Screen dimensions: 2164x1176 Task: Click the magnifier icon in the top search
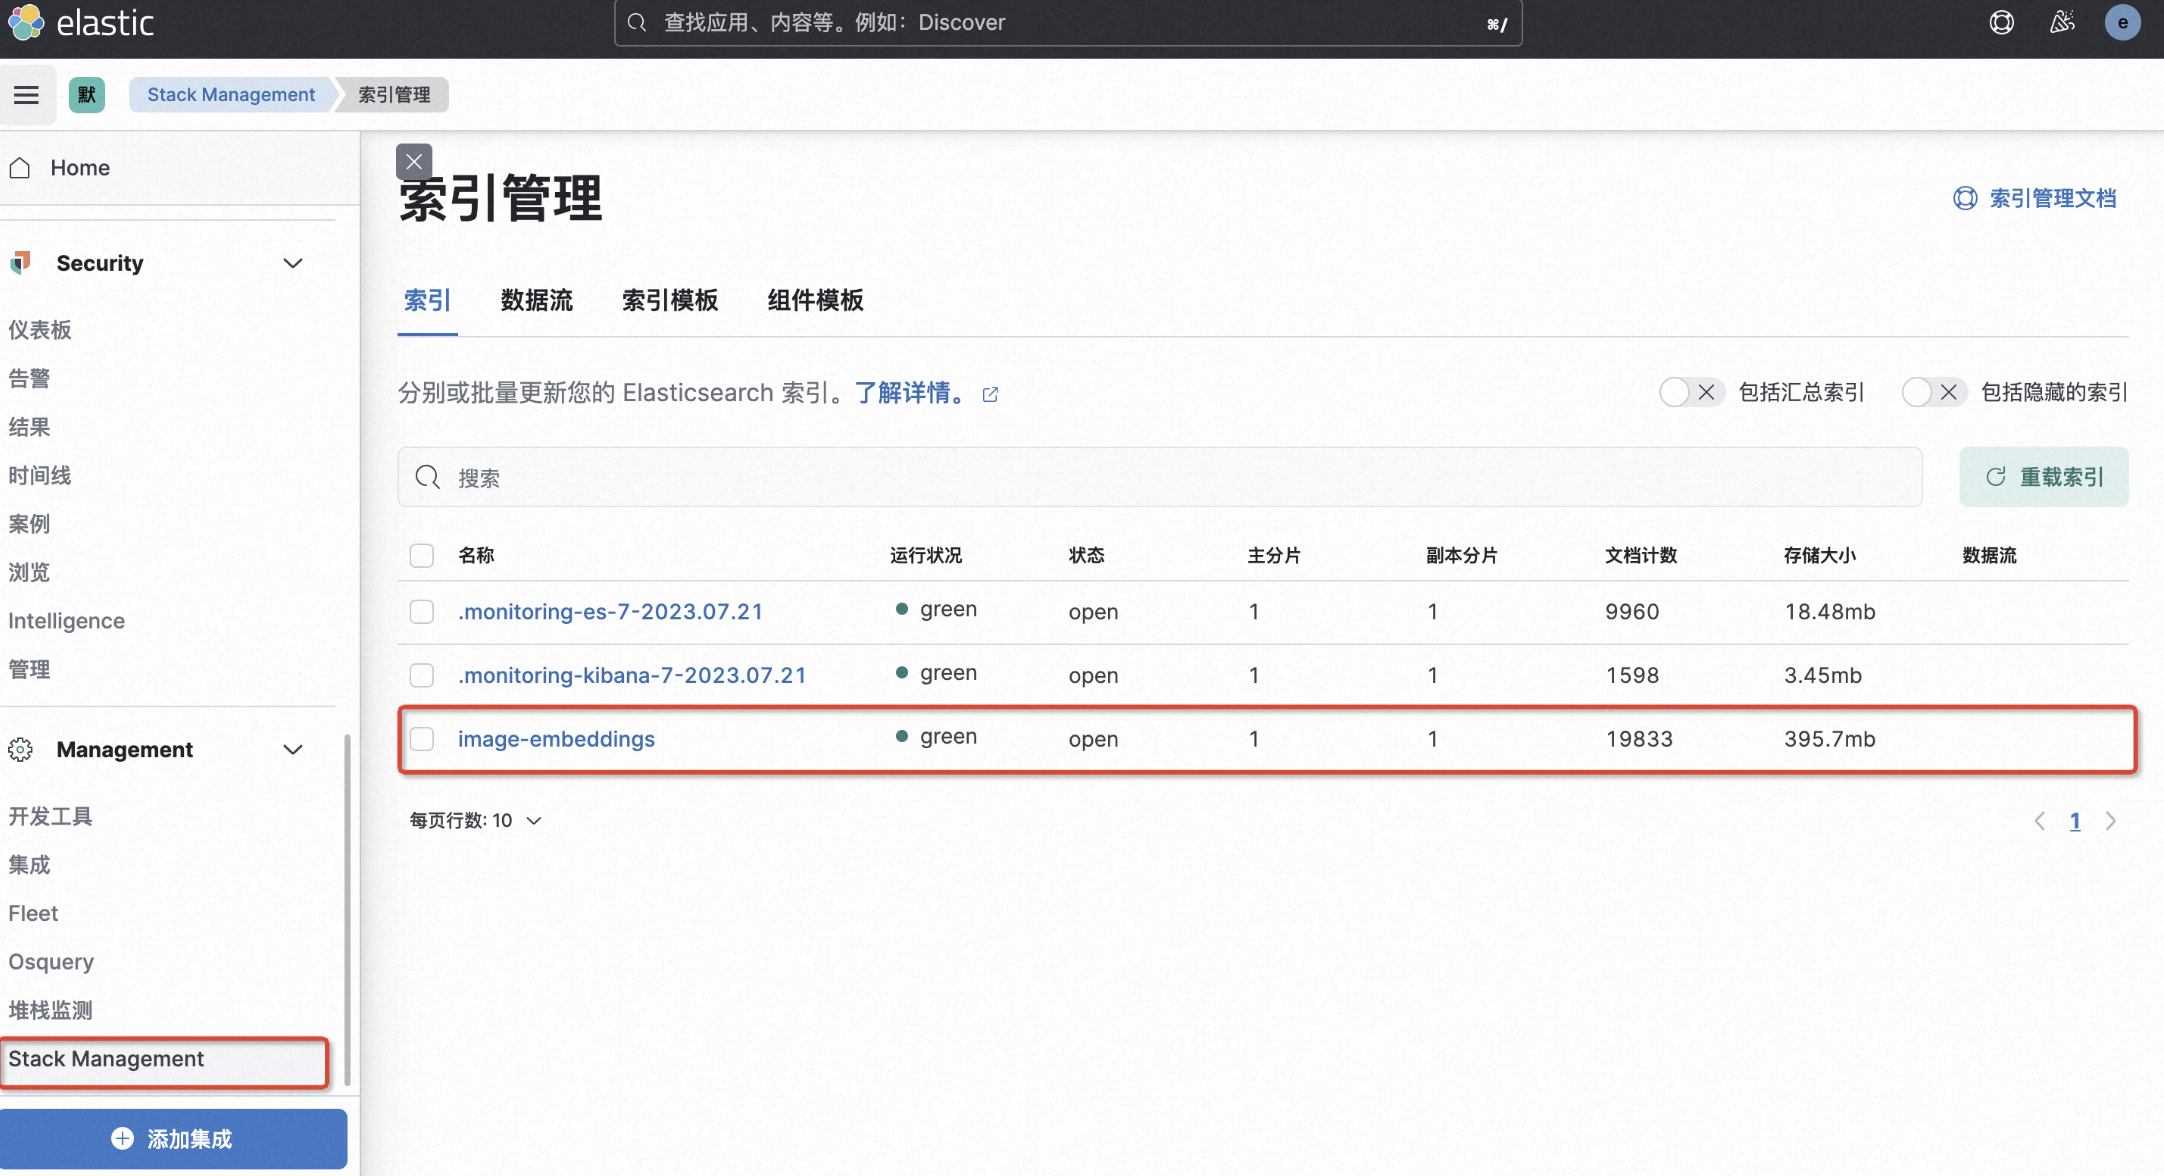[637, 22]
